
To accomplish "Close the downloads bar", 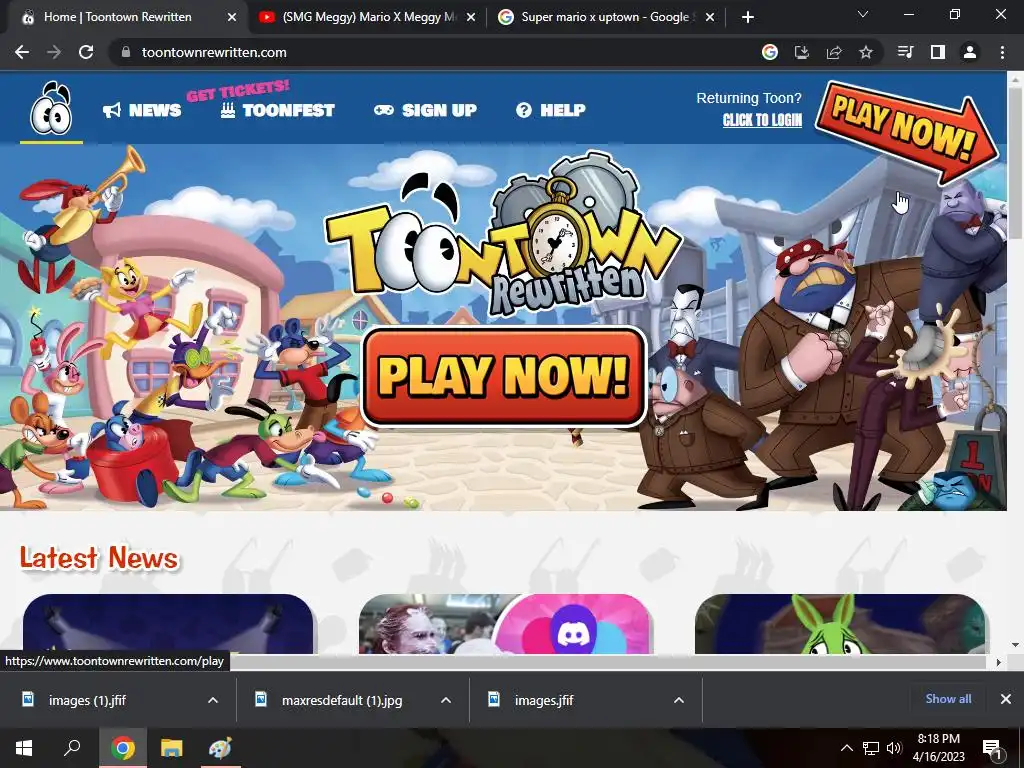I will (1006, 699).
